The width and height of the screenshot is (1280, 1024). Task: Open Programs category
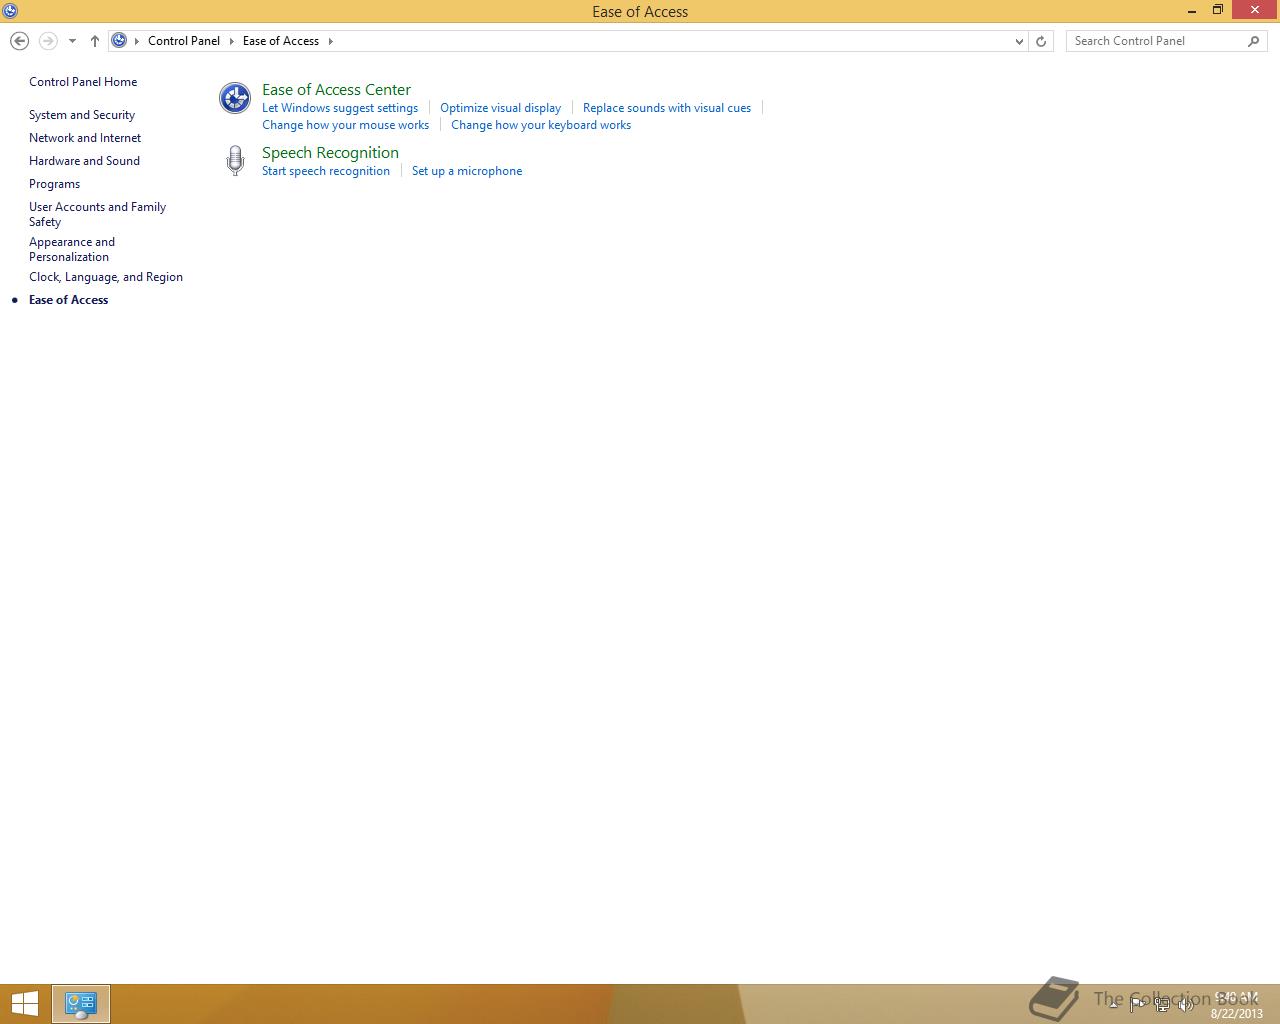54,184
